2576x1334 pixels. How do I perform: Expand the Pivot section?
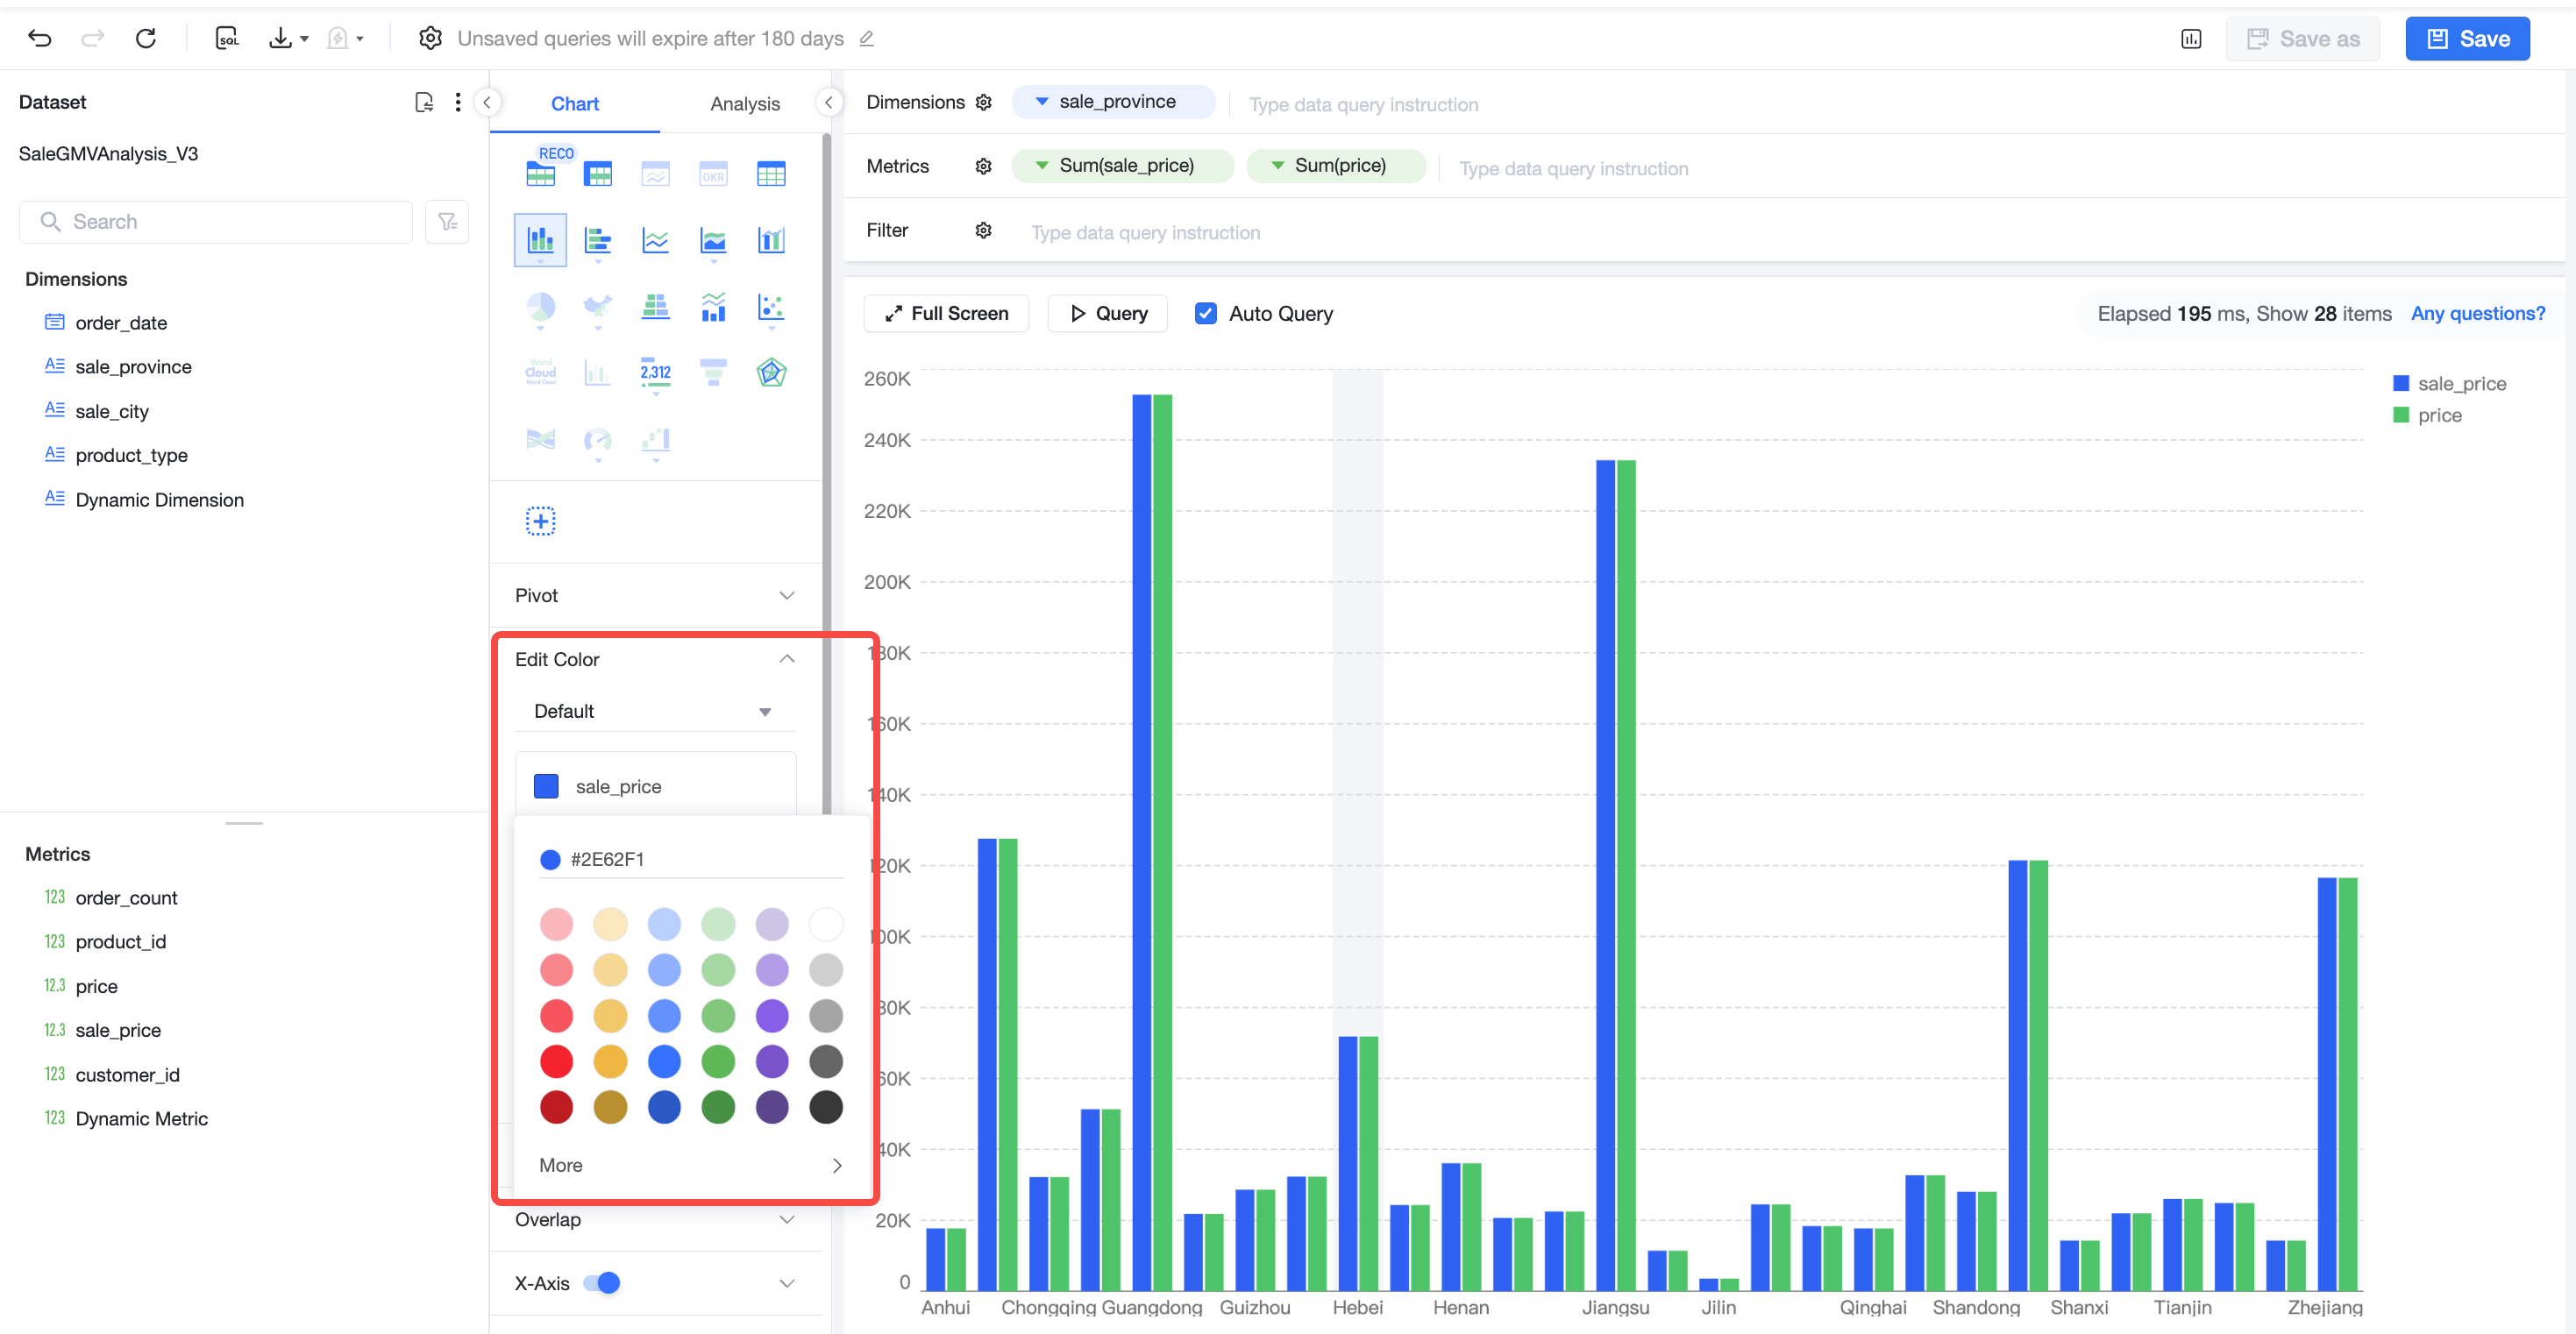pos(655,595)
